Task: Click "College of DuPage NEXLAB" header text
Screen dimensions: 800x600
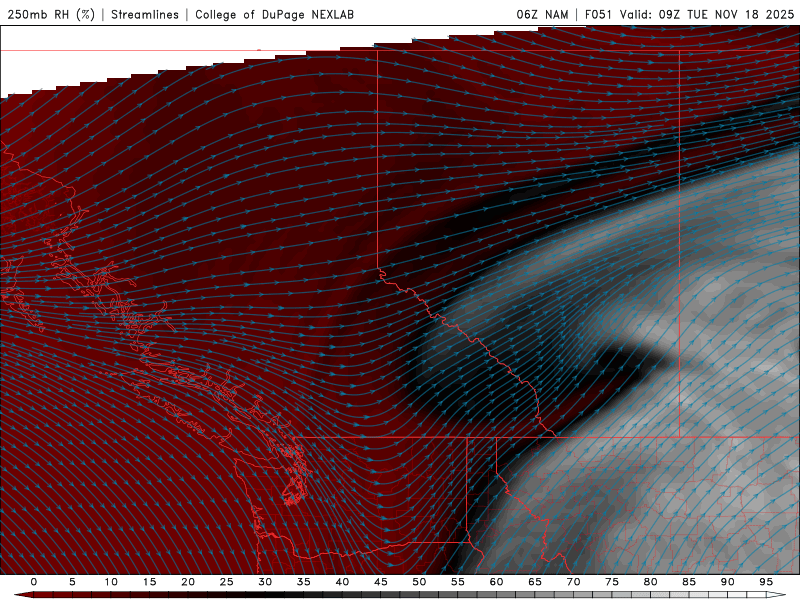Action: (x=274, y=14)
